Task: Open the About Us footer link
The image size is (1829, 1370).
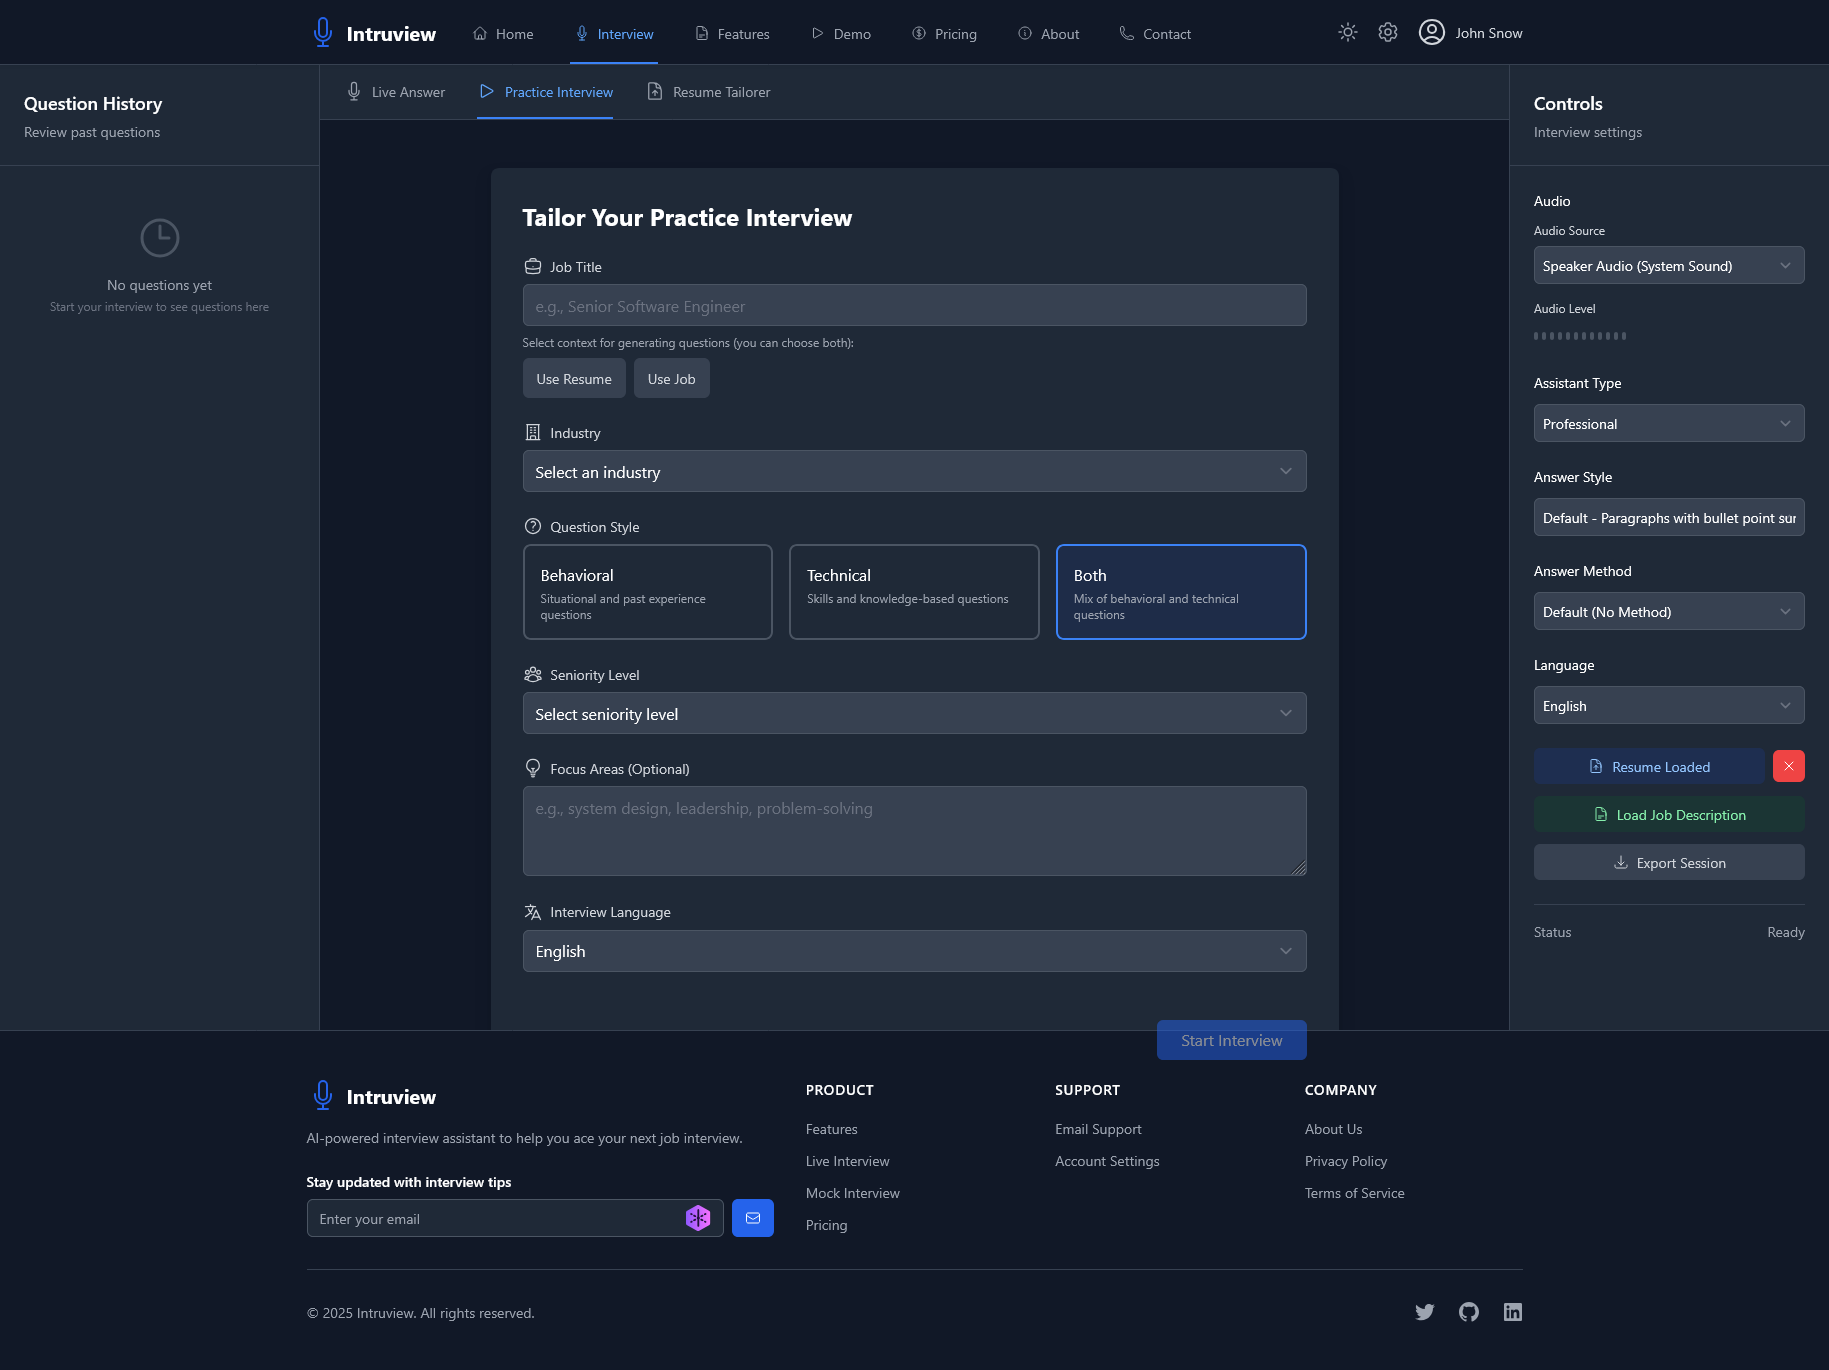Action: (x=1333, y=1129)
